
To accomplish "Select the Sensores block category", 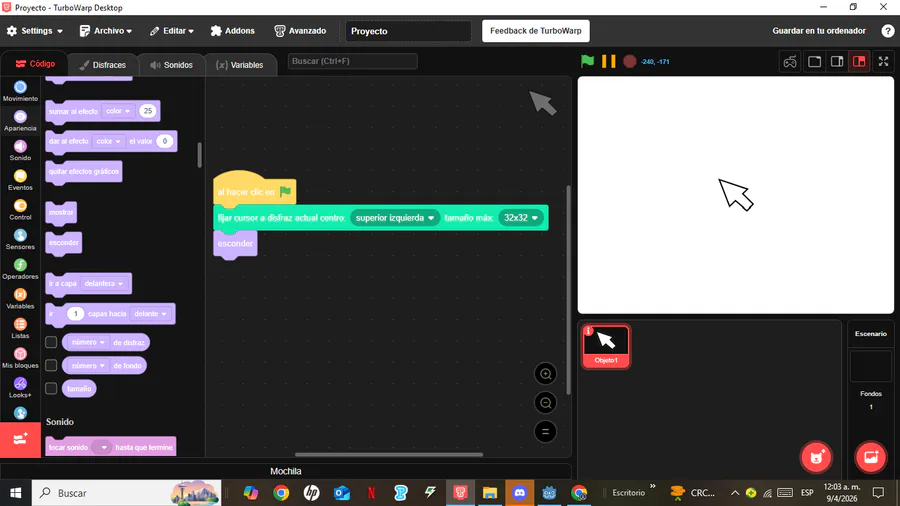I will click(x=20, y=239).
